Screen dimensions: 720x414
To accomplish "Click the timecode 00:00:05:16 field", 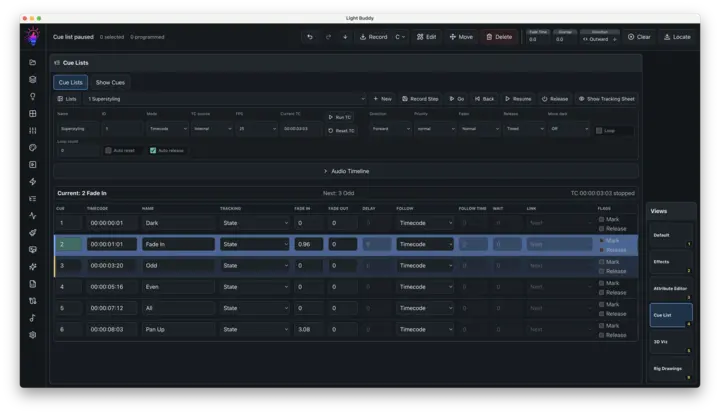I will tap(112, 287).
